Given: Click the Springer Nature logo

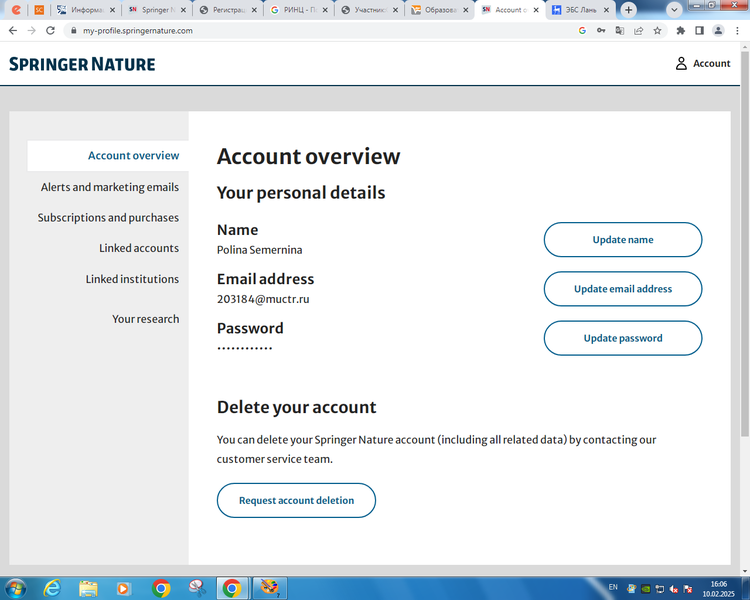Looking at the screenshot, I should 82,64.
